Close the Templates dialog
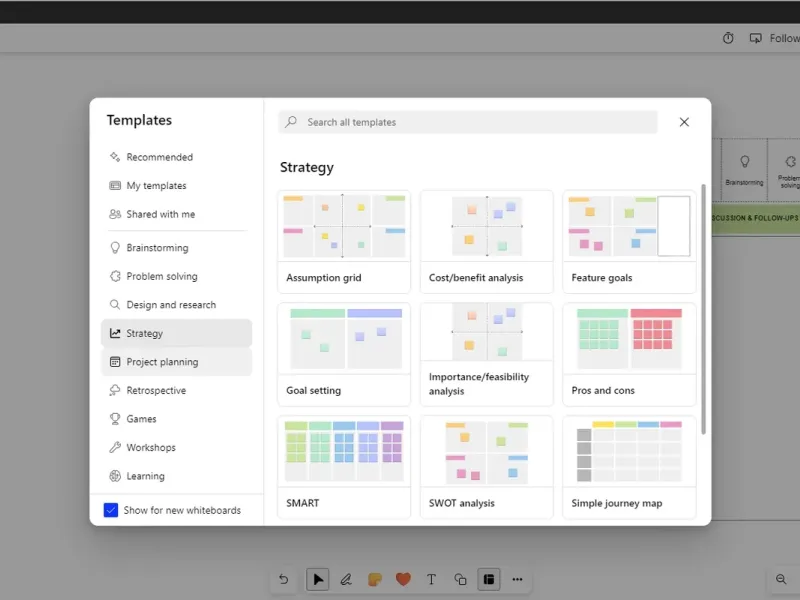This screenshot has width=800, height=600. click(x=684, y=122)
